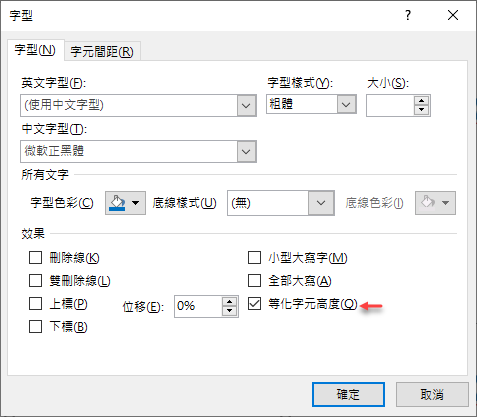
Task: Enable the 雙刪除線 double strikethrough checkbox
Action: tap(35, 280)
